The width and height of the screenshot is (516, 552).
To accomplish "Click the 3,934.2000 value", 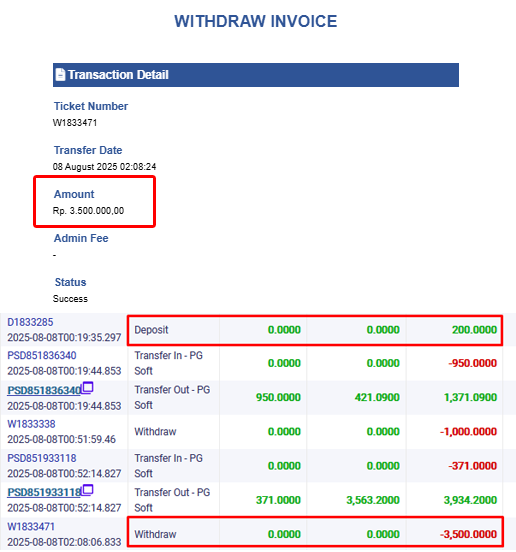I will [x=470, y=500].
